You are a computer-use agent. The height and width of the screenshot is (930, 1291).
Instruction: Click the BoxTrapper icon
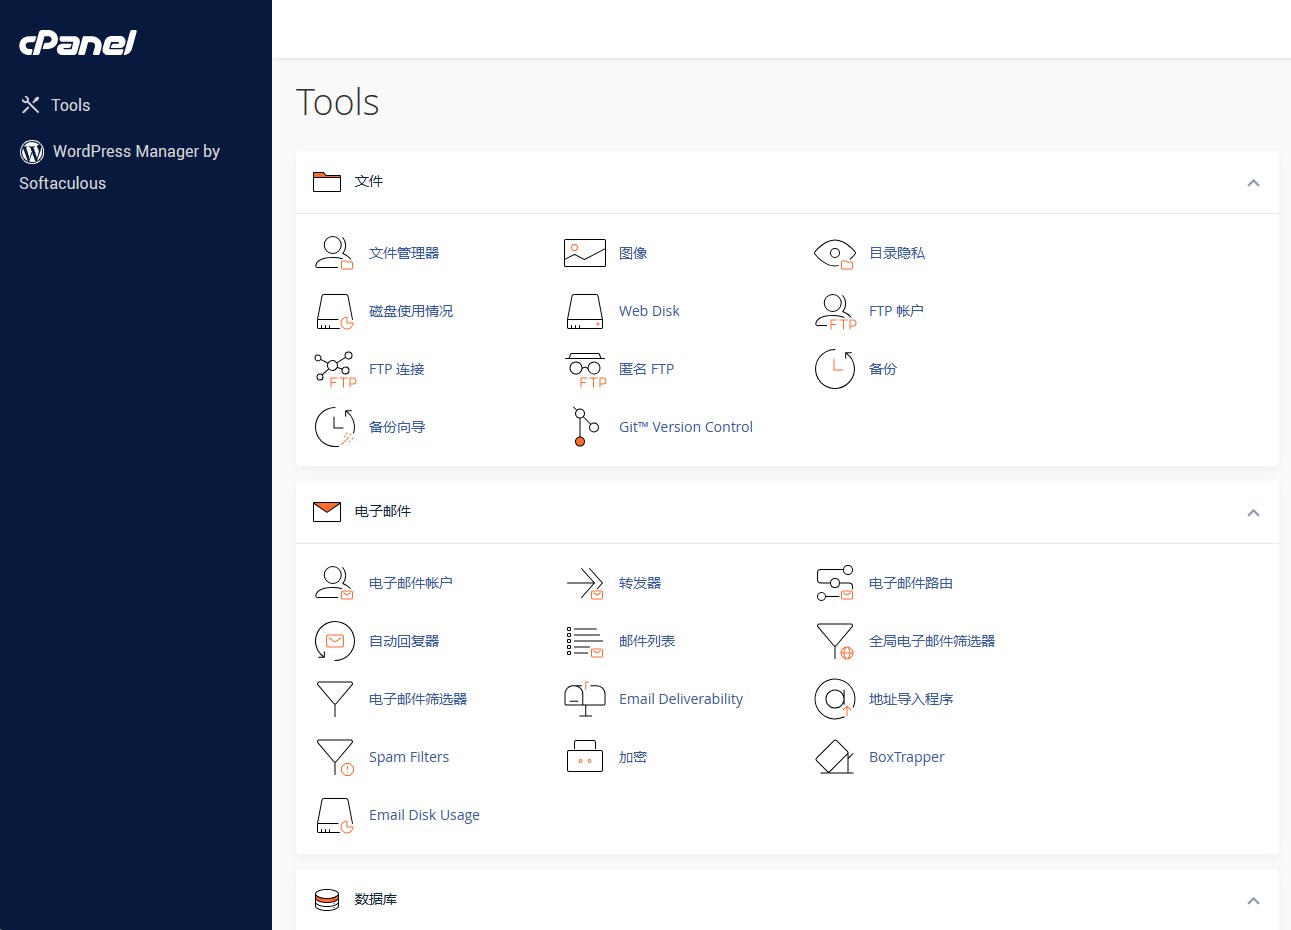(835, 757)
